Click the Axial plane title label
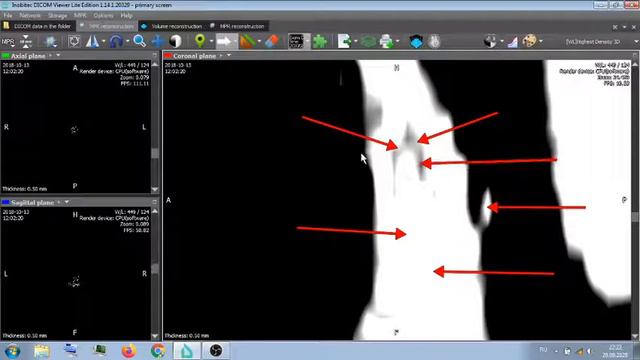 [x=28, y=56]
